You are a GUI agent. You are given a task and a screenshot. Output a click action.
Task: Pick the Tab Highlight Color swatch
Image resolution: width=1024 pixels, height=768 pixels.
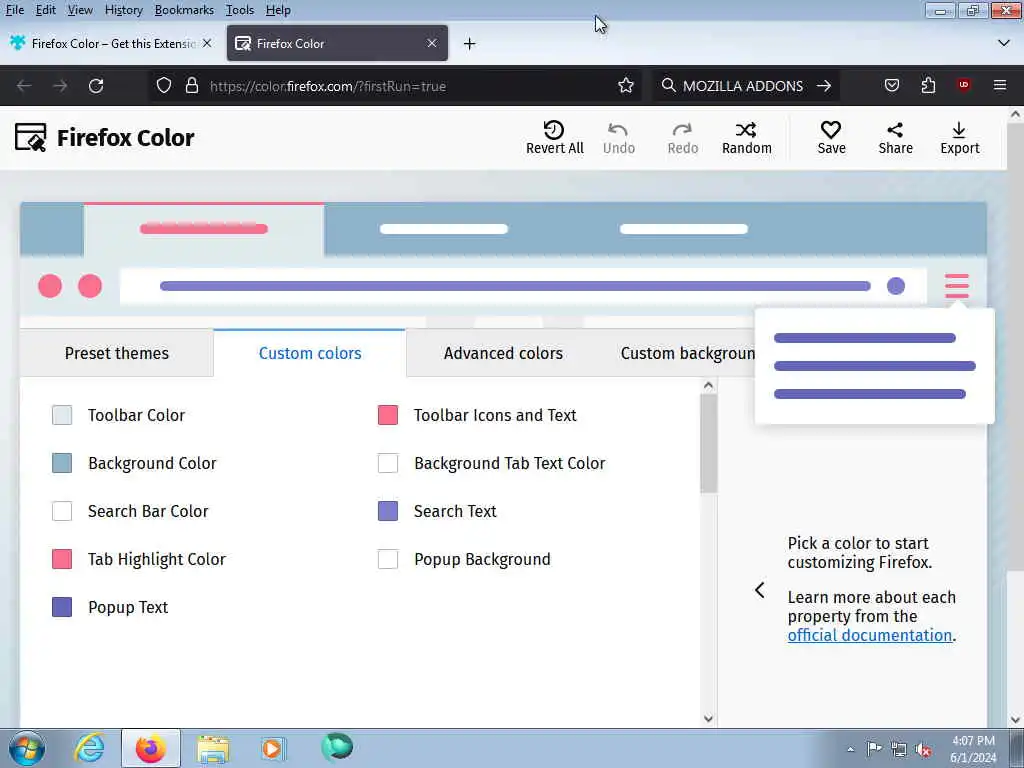pos(62,559)
